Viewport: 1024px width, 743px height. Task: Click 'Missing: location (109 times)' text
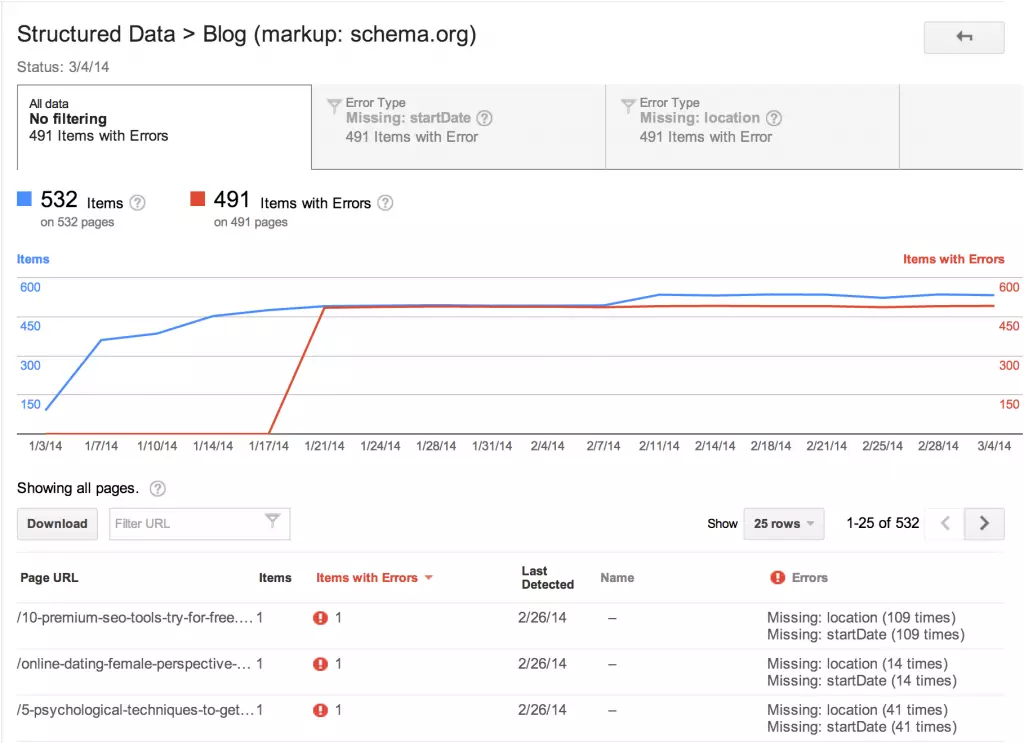[x=861, y=618]
